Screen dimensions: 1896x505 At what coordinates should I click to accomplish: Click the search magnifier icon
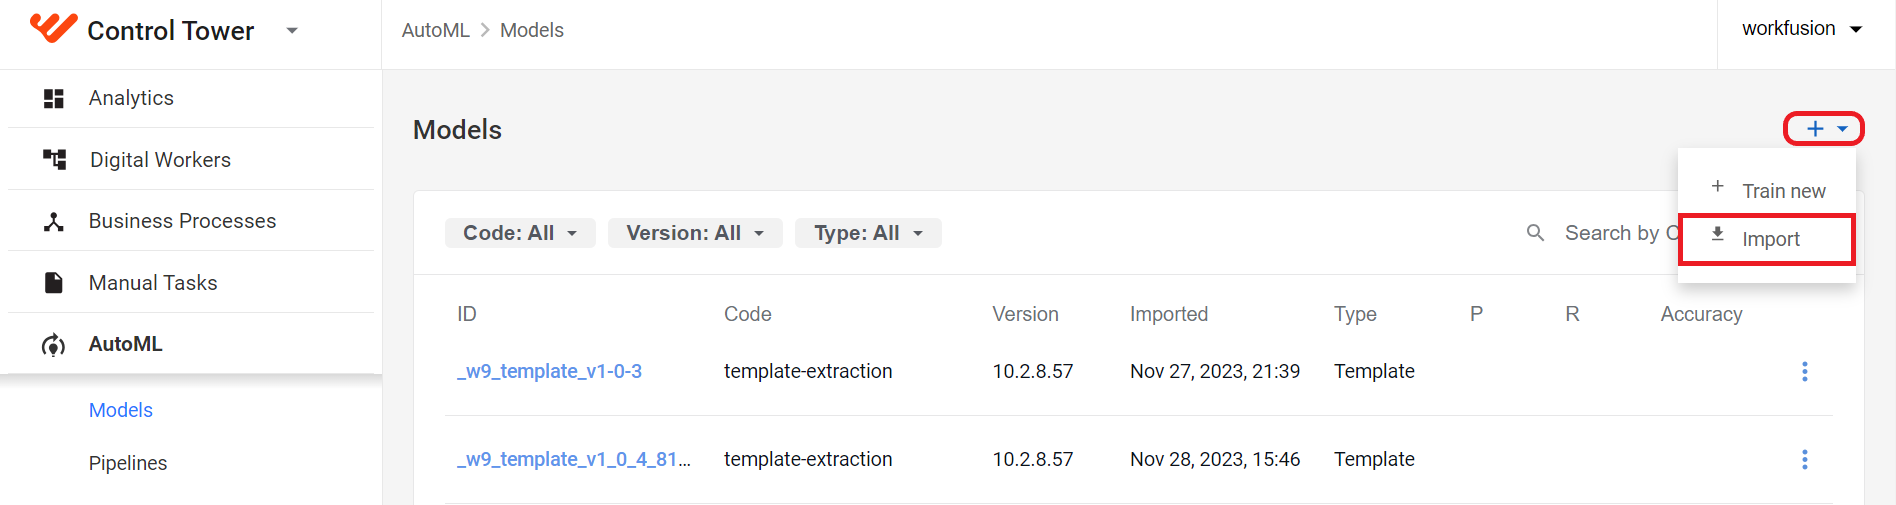coord(1535,233)
